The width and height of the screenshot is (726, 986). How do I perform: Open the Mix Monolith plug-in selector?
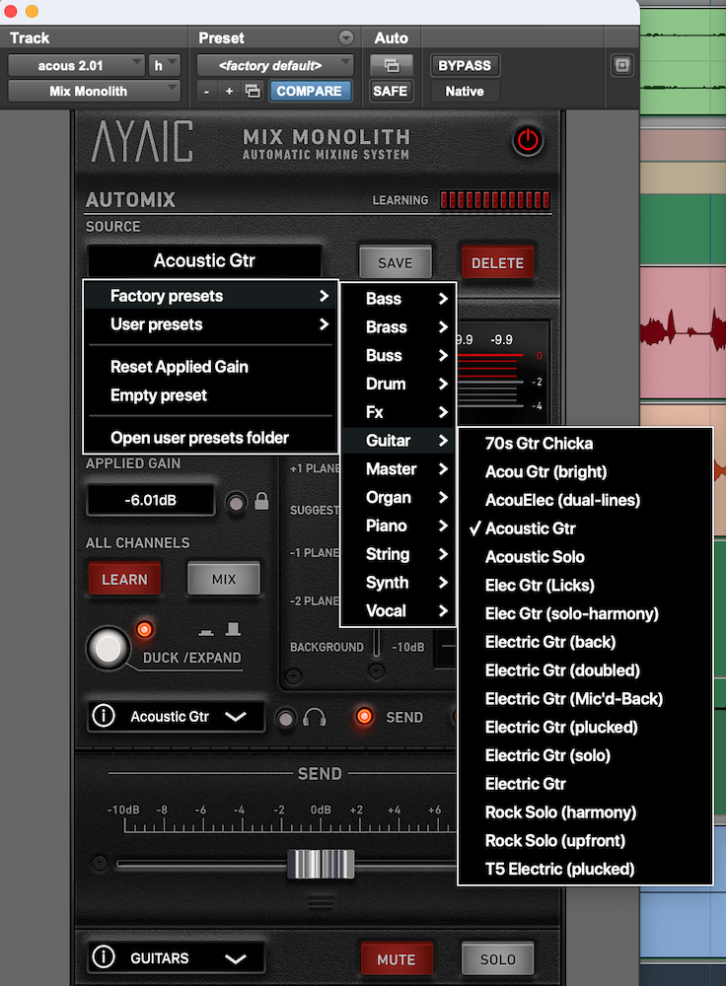click(x=94, y=91)
